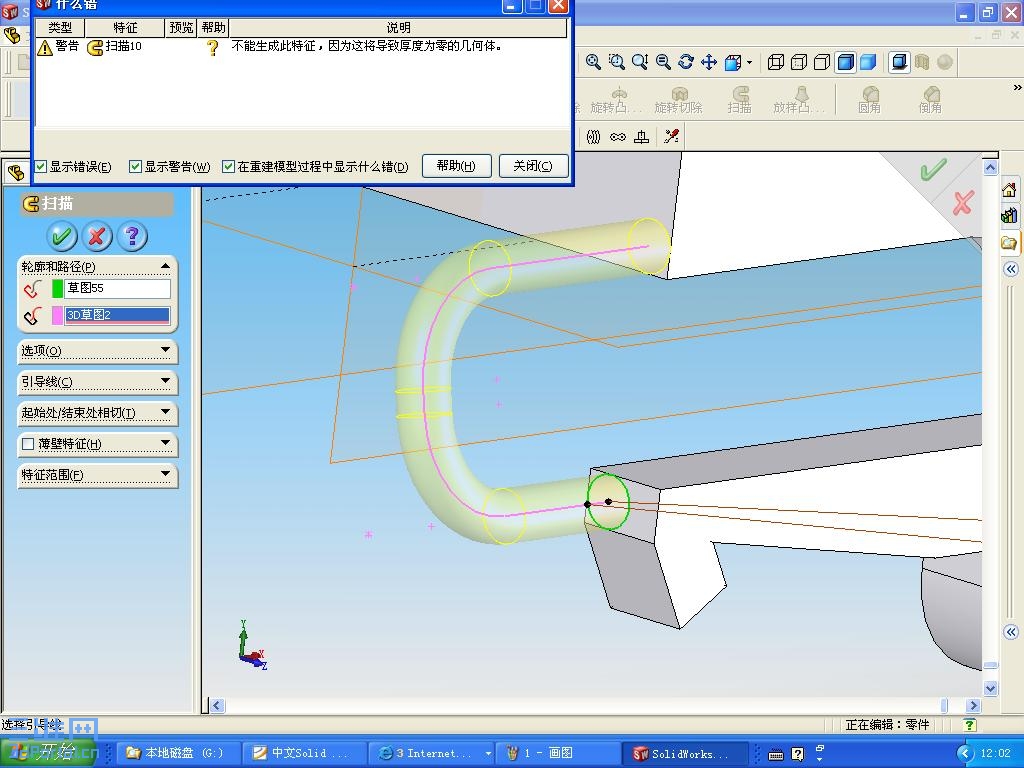The width and height of the screenshot is (1024, 768).
Task: Confirm sweep with green OK check
Action: coord(62,236)
